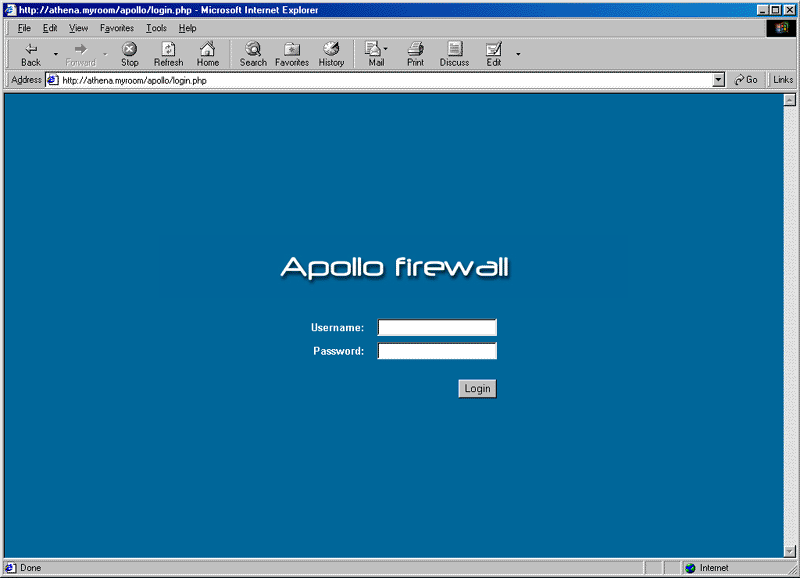The height and width of the screenshot is (578, 800).
Task: Open the Favorites toolbar icon
Action: tap(291, 49)
